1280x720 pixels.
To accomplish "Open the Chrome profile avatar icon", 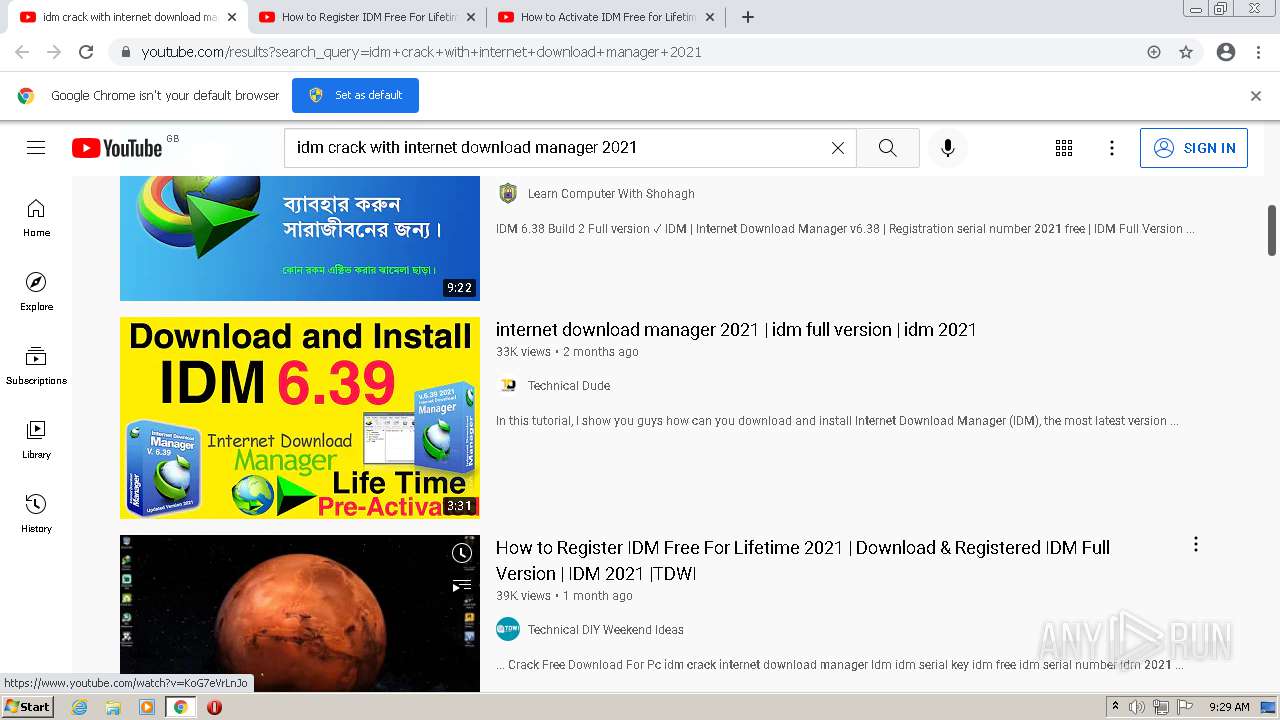I will pyautogui.click(x=1226, y=52).
